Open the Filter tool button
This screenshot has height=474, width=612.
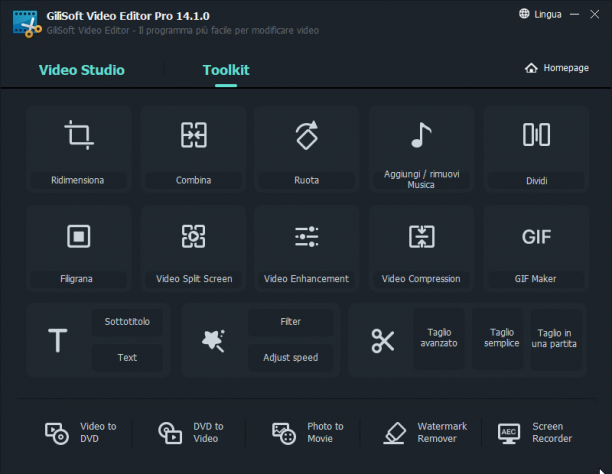pyautogui.click(x=290, y=322)
